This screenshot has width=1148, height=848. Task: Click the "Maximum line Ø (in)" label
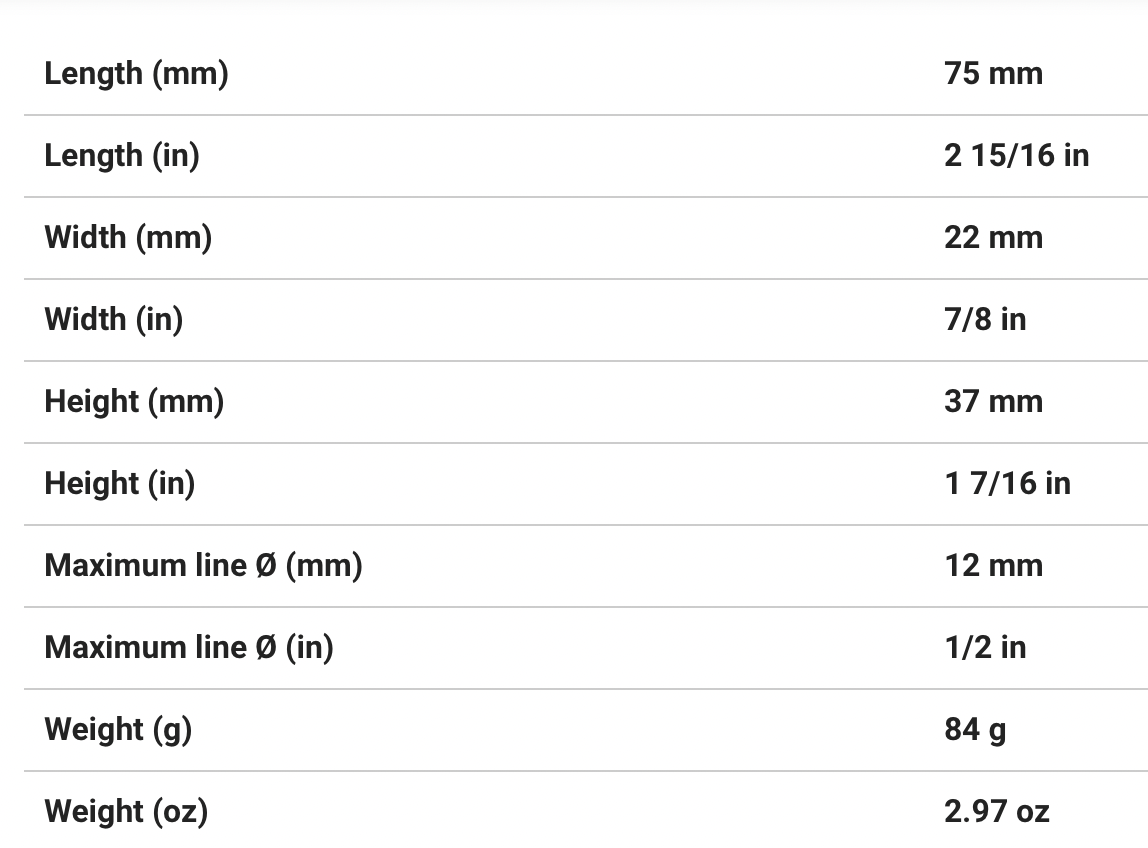189,648
